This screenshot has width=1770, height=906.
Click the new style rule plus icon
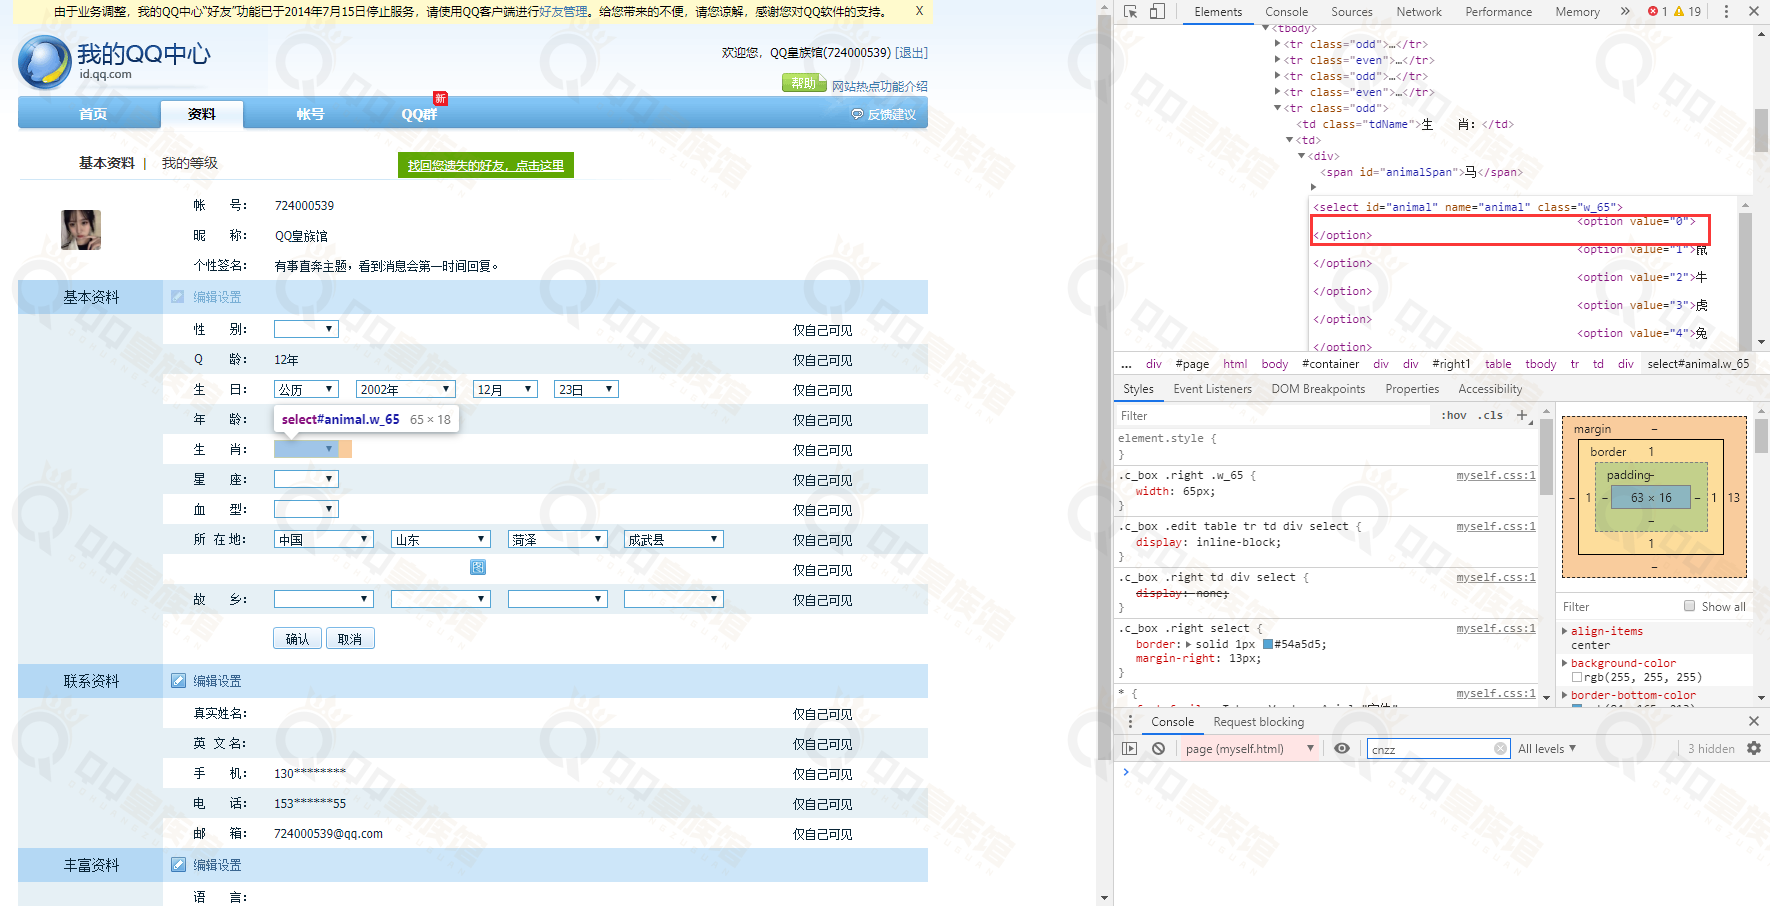[x=1522, y=415]
